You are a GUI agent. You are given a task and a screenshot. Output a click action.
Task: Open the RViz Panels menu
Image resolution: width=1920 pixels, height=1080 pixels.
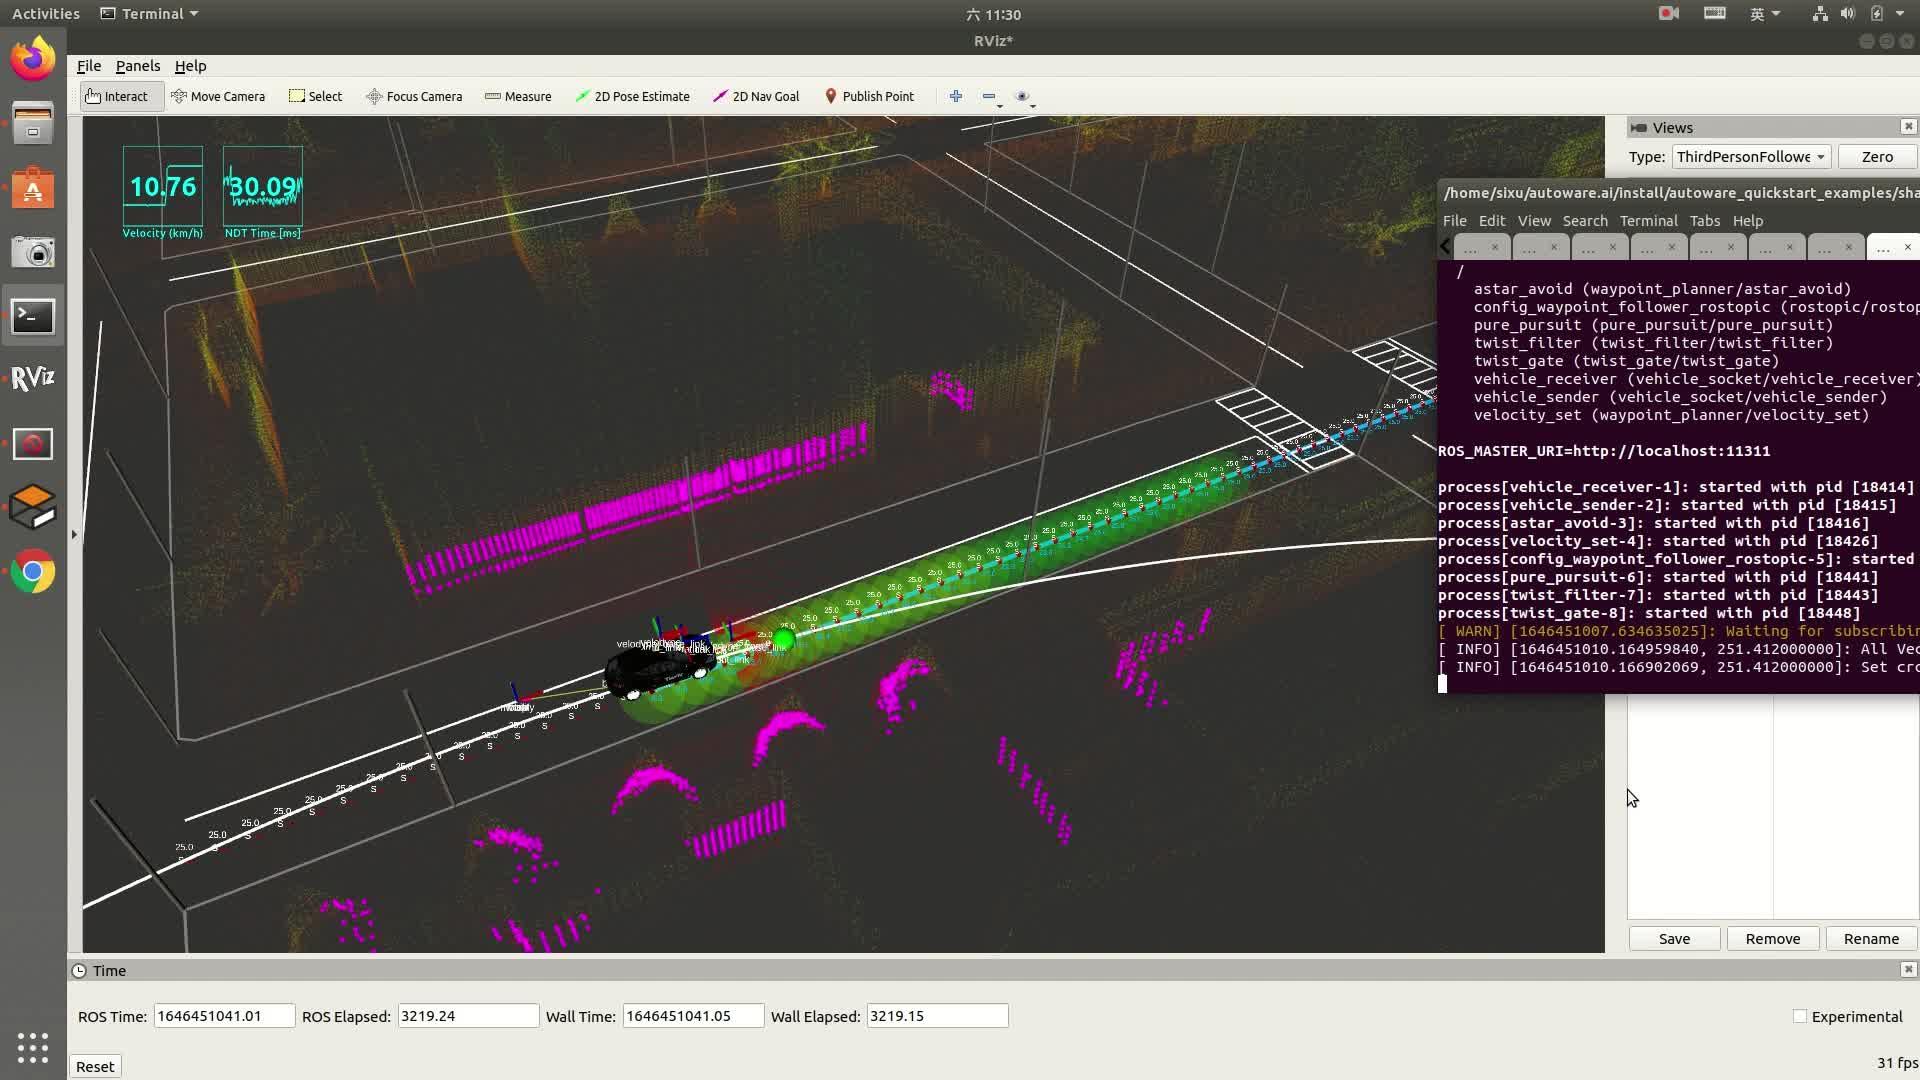click(138, 66)
